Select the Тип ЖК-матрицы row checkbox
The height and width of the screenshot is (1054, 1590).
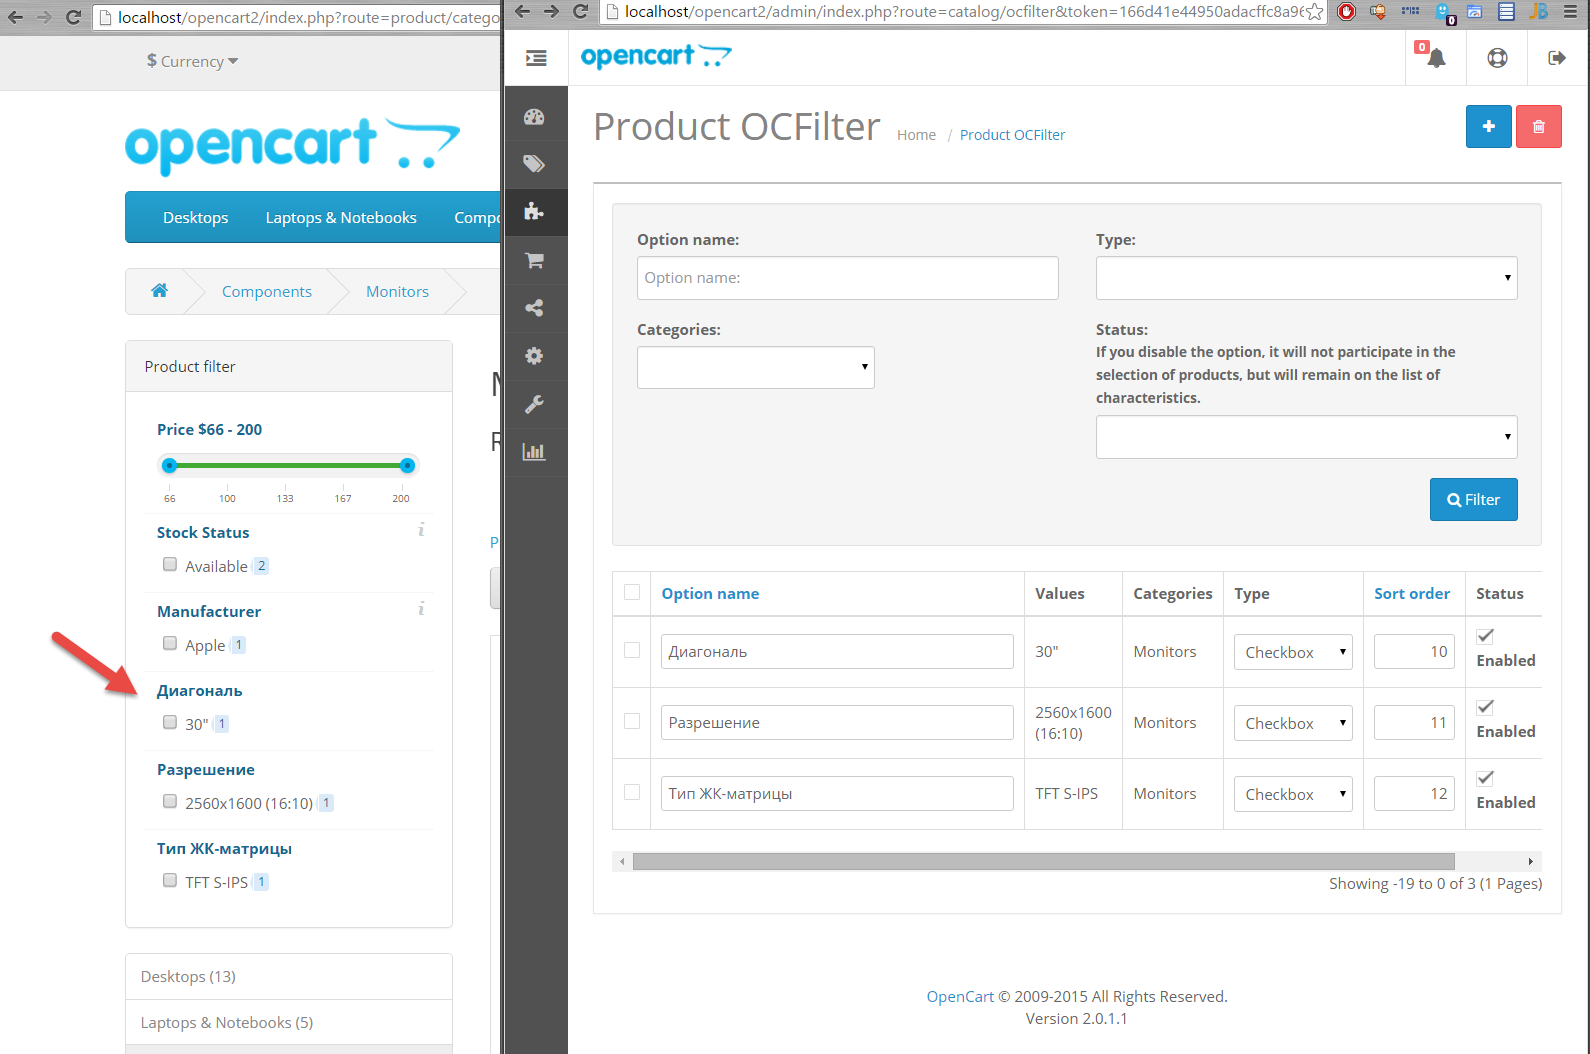click(632, 792)
